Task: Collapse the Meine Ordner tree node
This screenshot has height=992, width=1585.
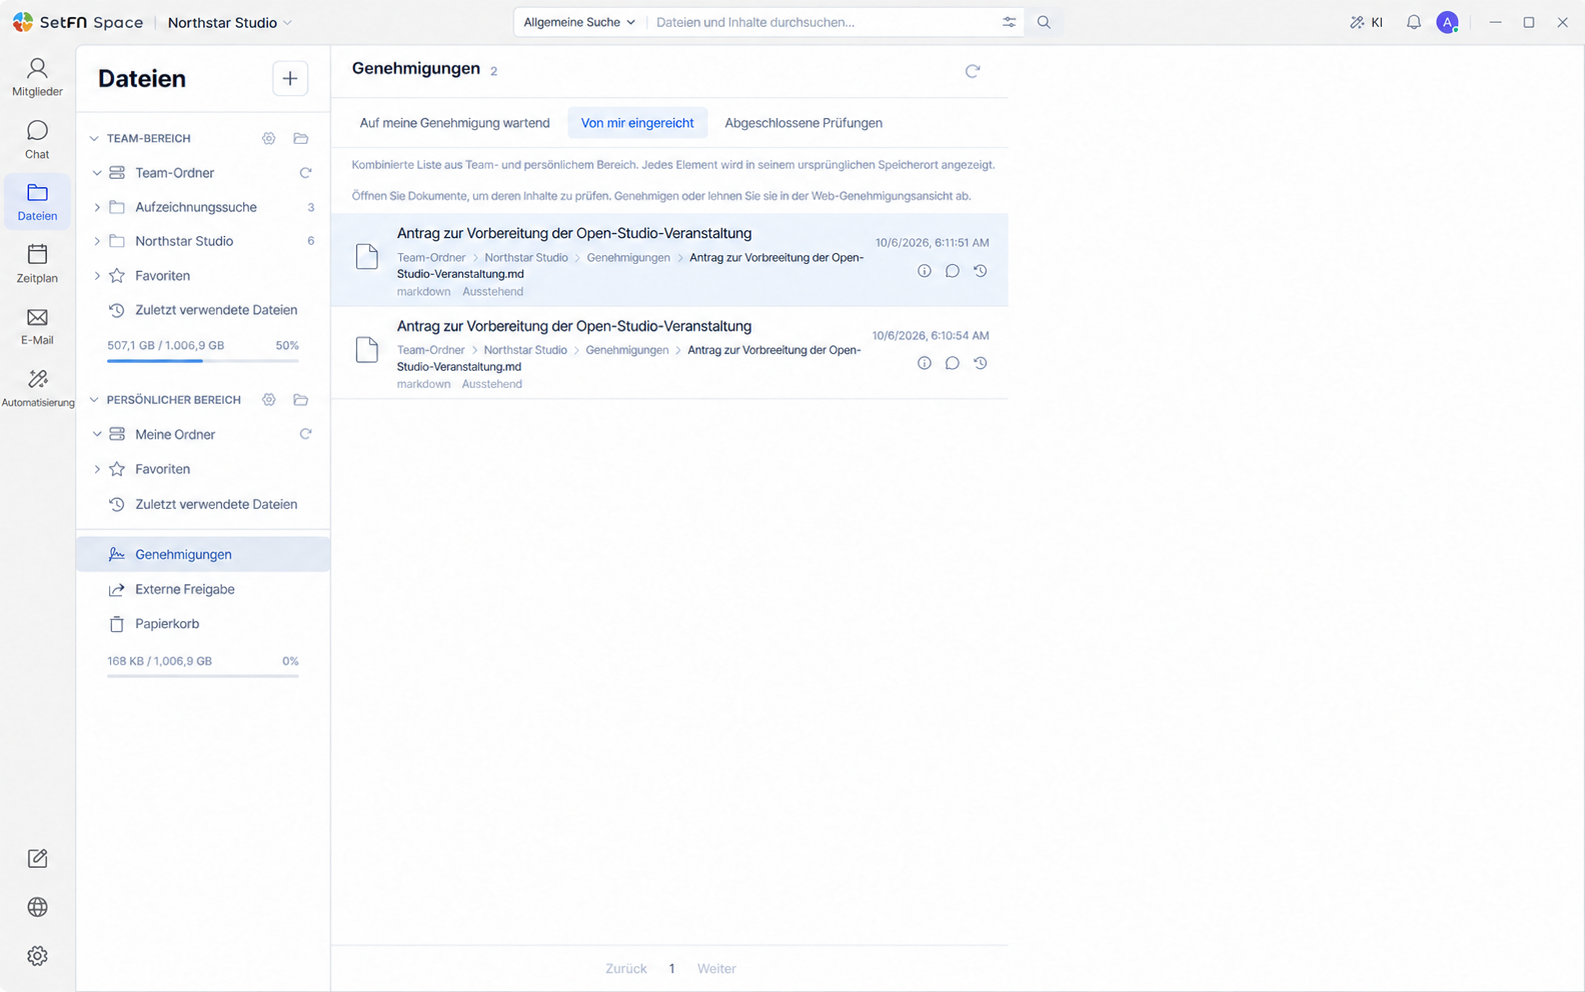Action: [97, 434]
